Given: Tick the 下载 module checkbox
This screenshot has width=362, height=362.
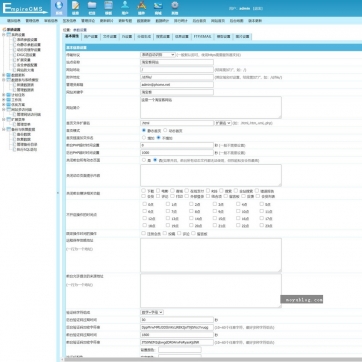Looking at the screenshot, I should click(x=144, y=191).
